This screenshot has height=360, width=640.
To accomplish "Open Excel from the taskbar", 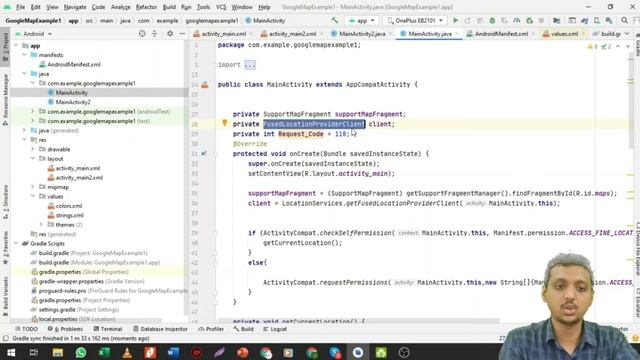I will pos(104,352).
